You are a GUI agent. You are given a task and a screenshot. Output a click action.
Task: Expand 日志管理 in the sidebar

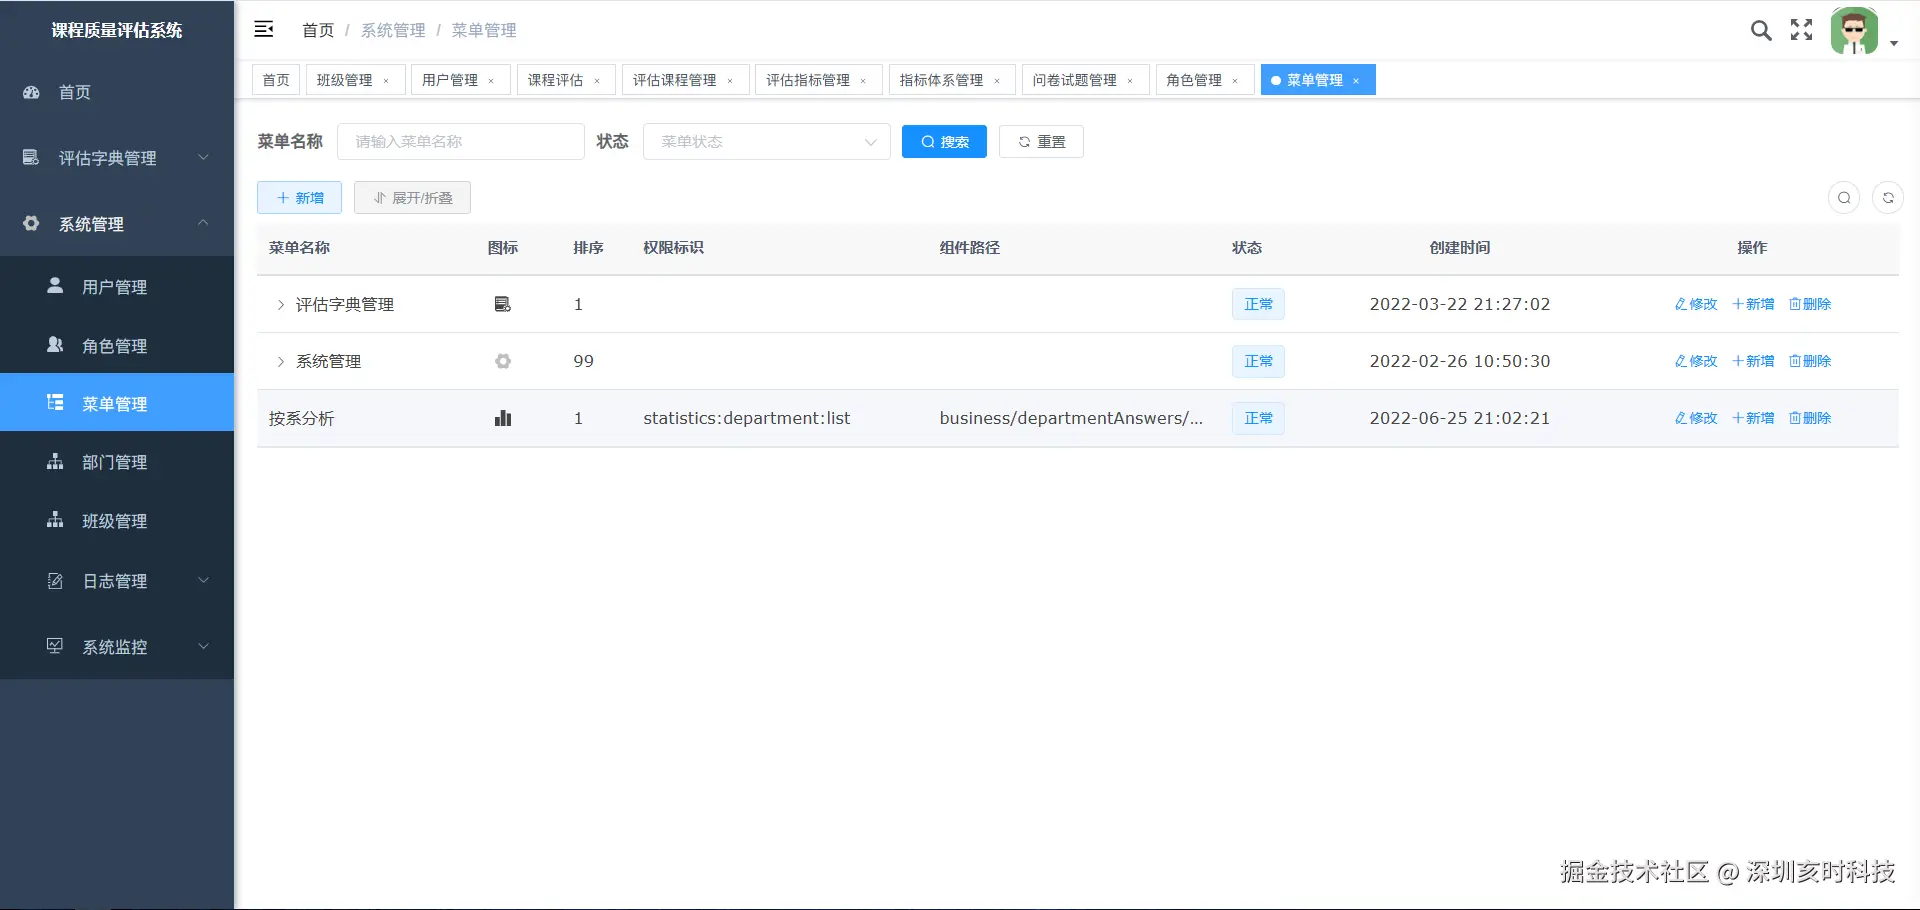click(117, 581)
